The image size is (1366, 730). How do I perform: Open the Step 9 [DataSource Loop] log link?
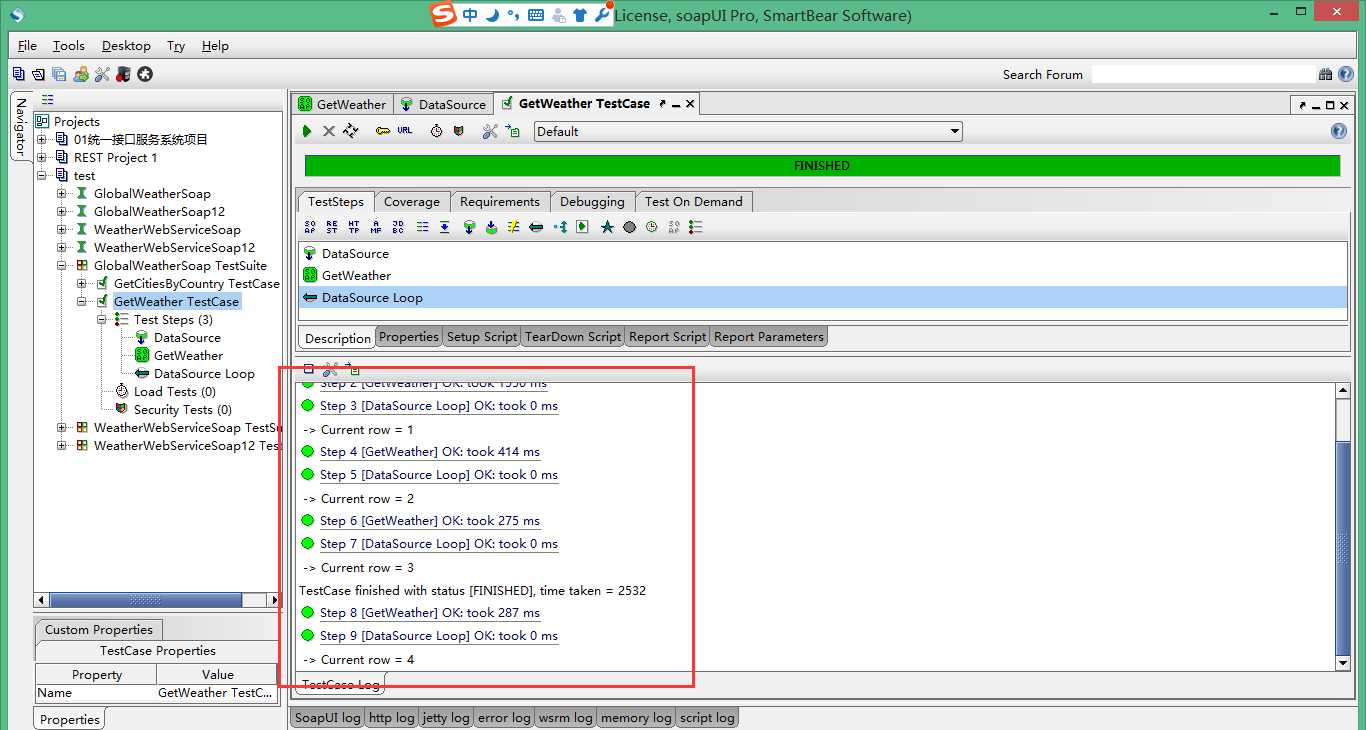439,636
